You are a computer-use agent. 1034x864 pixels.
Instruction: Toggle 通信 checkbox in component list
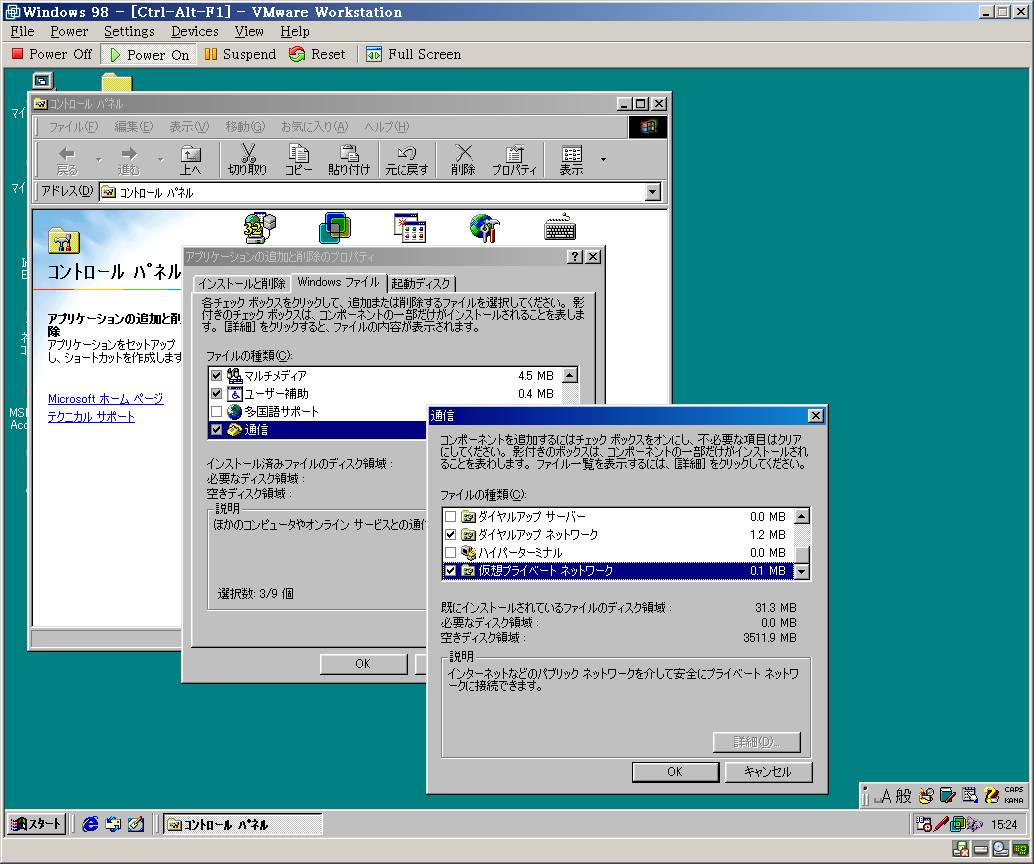[216, 429]
